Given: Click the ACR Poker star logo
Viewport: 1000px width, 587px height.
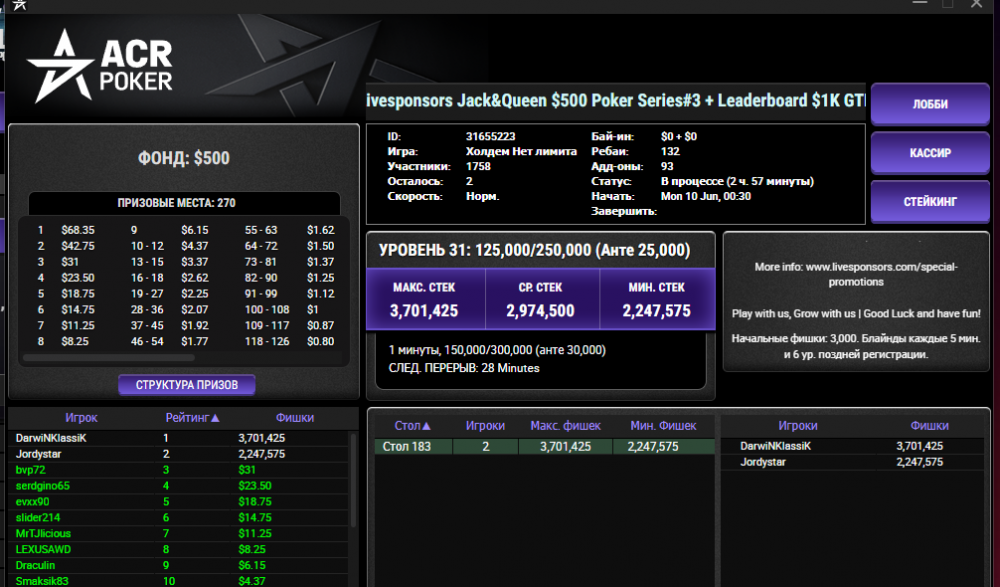Looking at the screenshot, I should coord(60,66).
